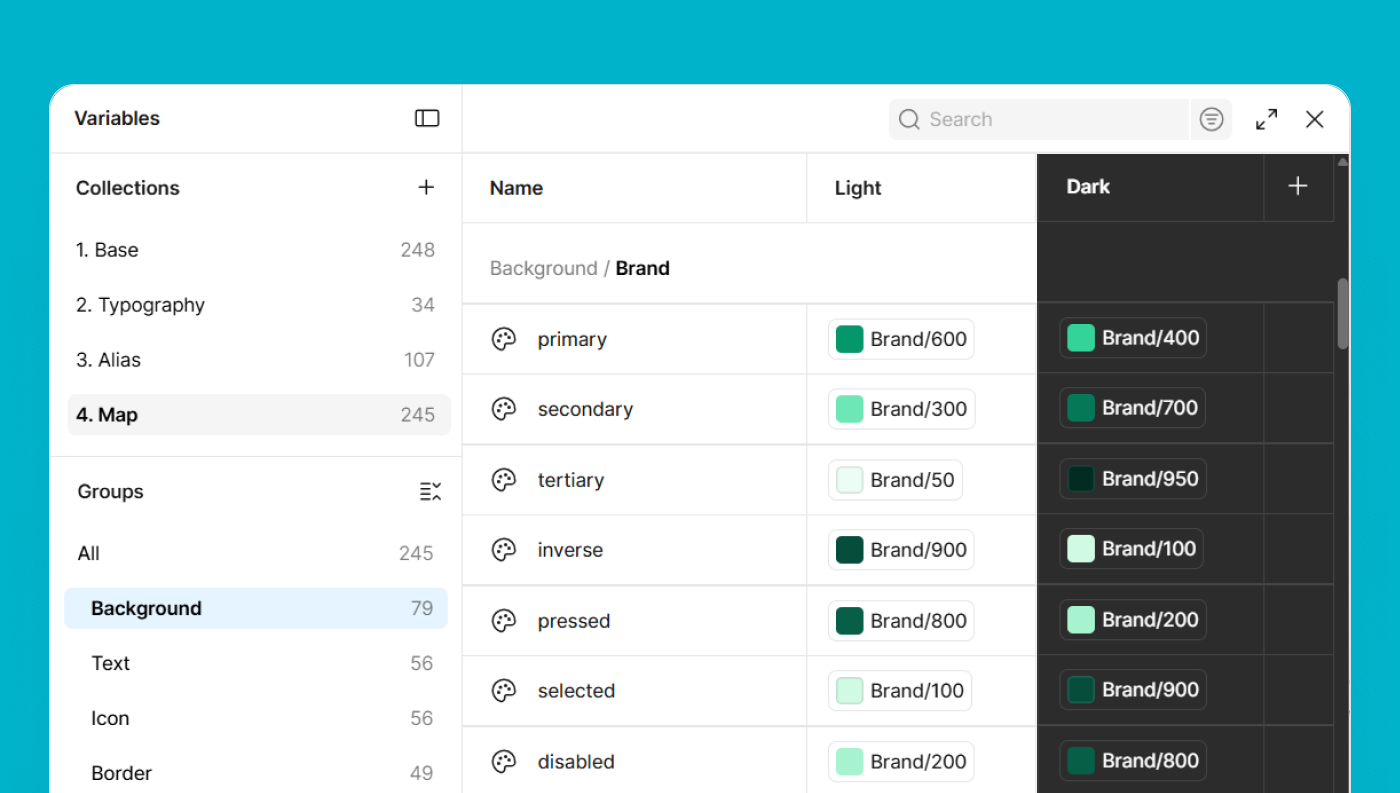This screenshot has width=1400, height=793.
Task: Click the scrollbar up arrow
Action: (1343, 161)
